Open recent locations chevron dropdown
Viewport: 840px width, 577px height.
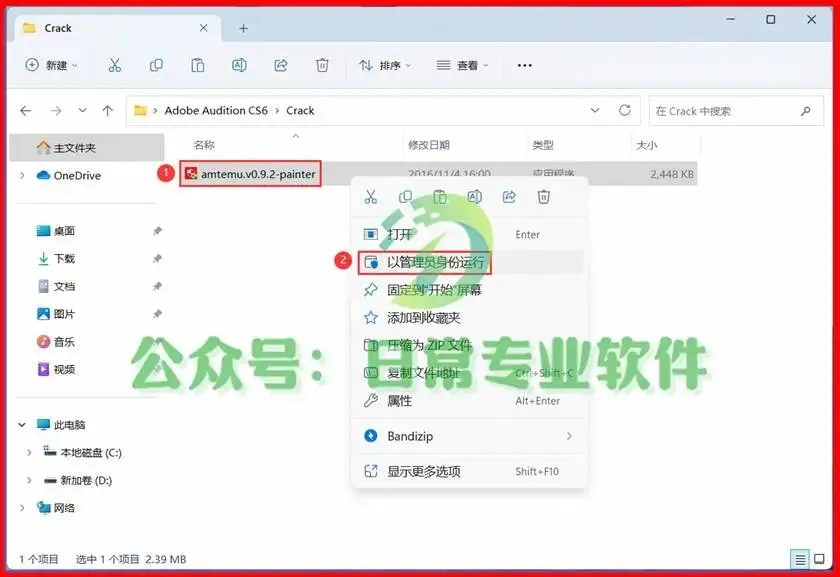82,110
